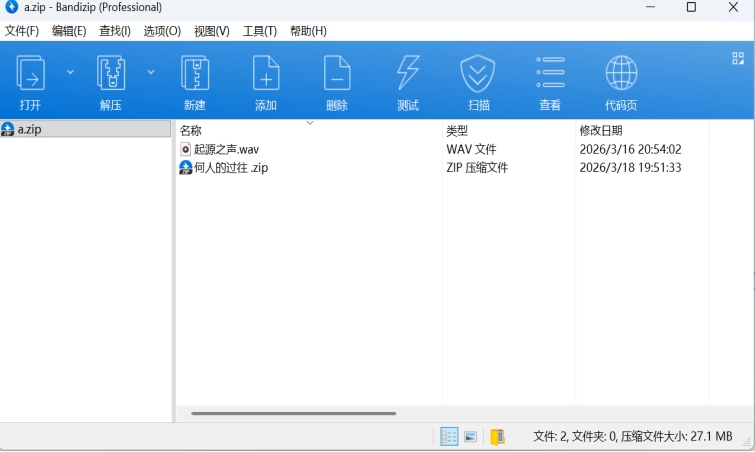Viewport: 755px width, 452px height.
Task: Open the 工具(T) menu
Action: tap(260, 31)
